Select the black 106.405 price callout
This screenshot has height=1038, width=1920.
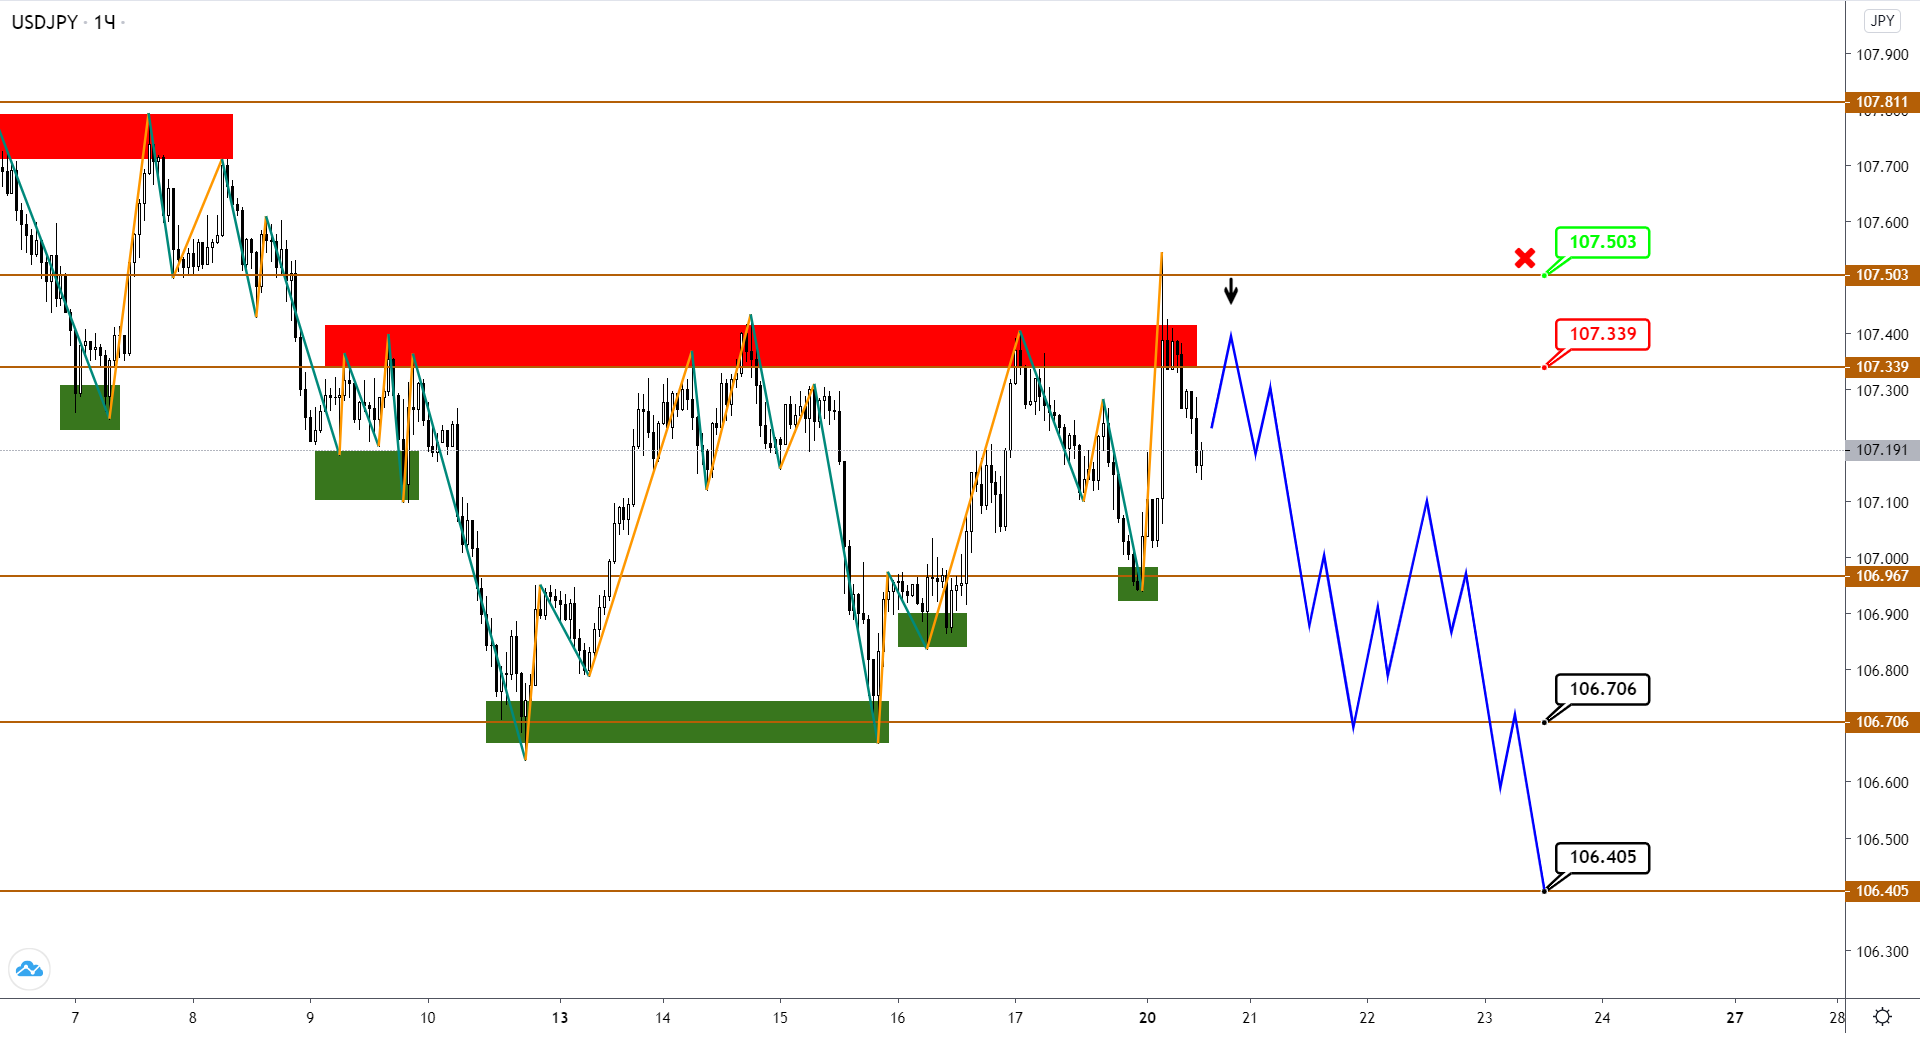1602,857
